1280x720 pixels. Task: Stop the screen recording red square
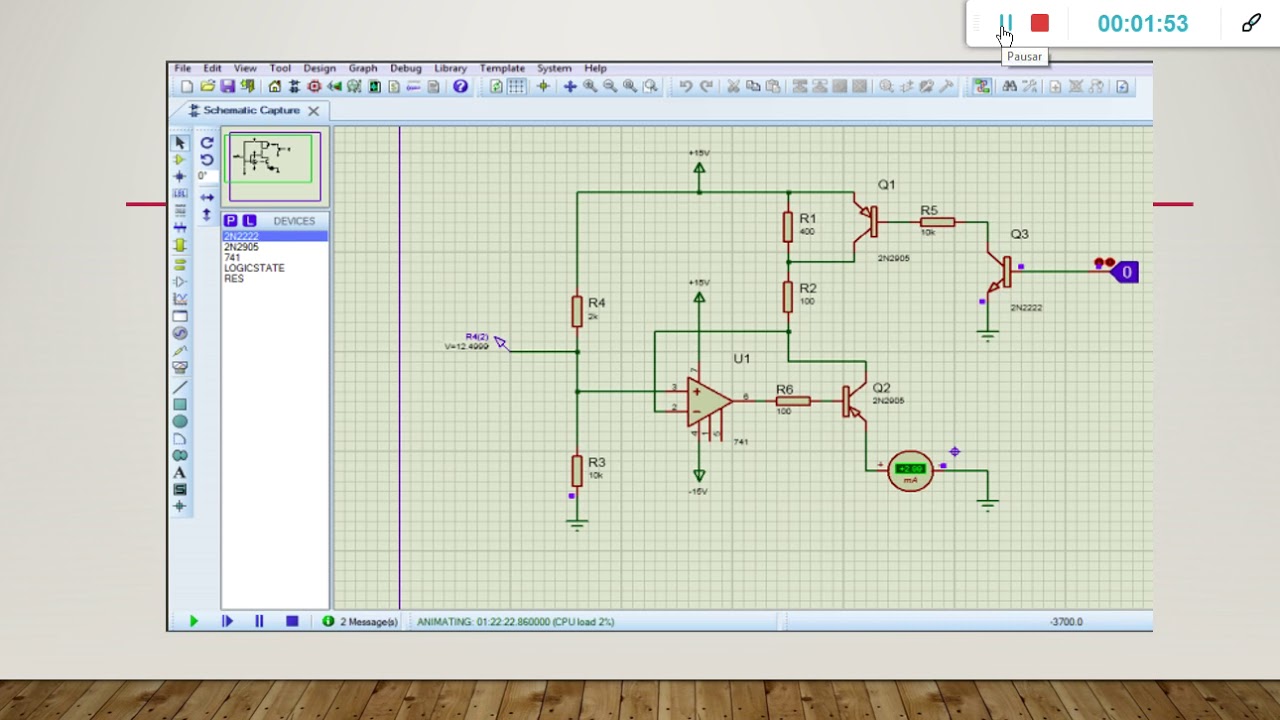click(1040, 23)
